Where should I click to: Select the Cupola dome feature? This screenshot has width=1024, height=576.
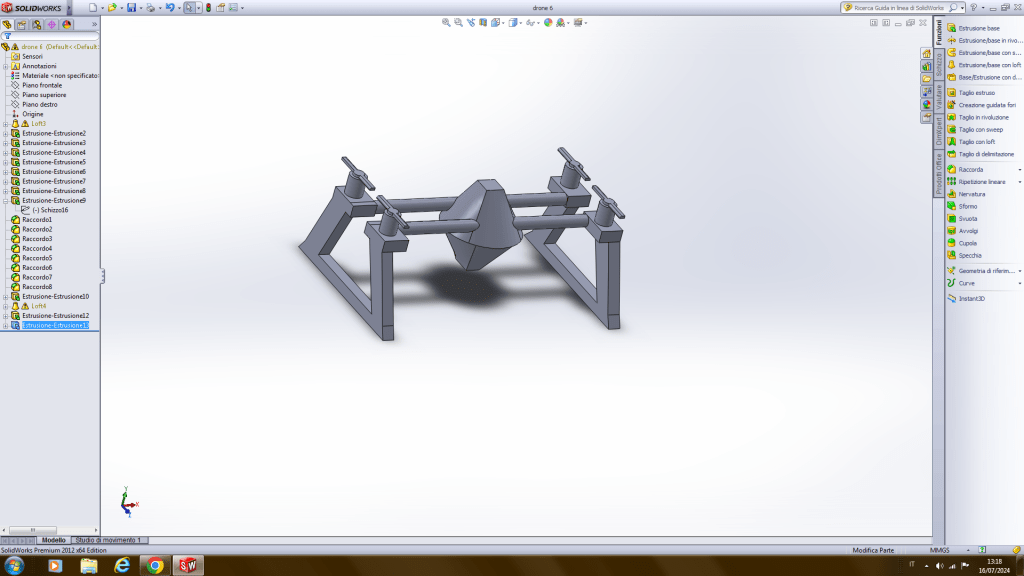point(968,243)
